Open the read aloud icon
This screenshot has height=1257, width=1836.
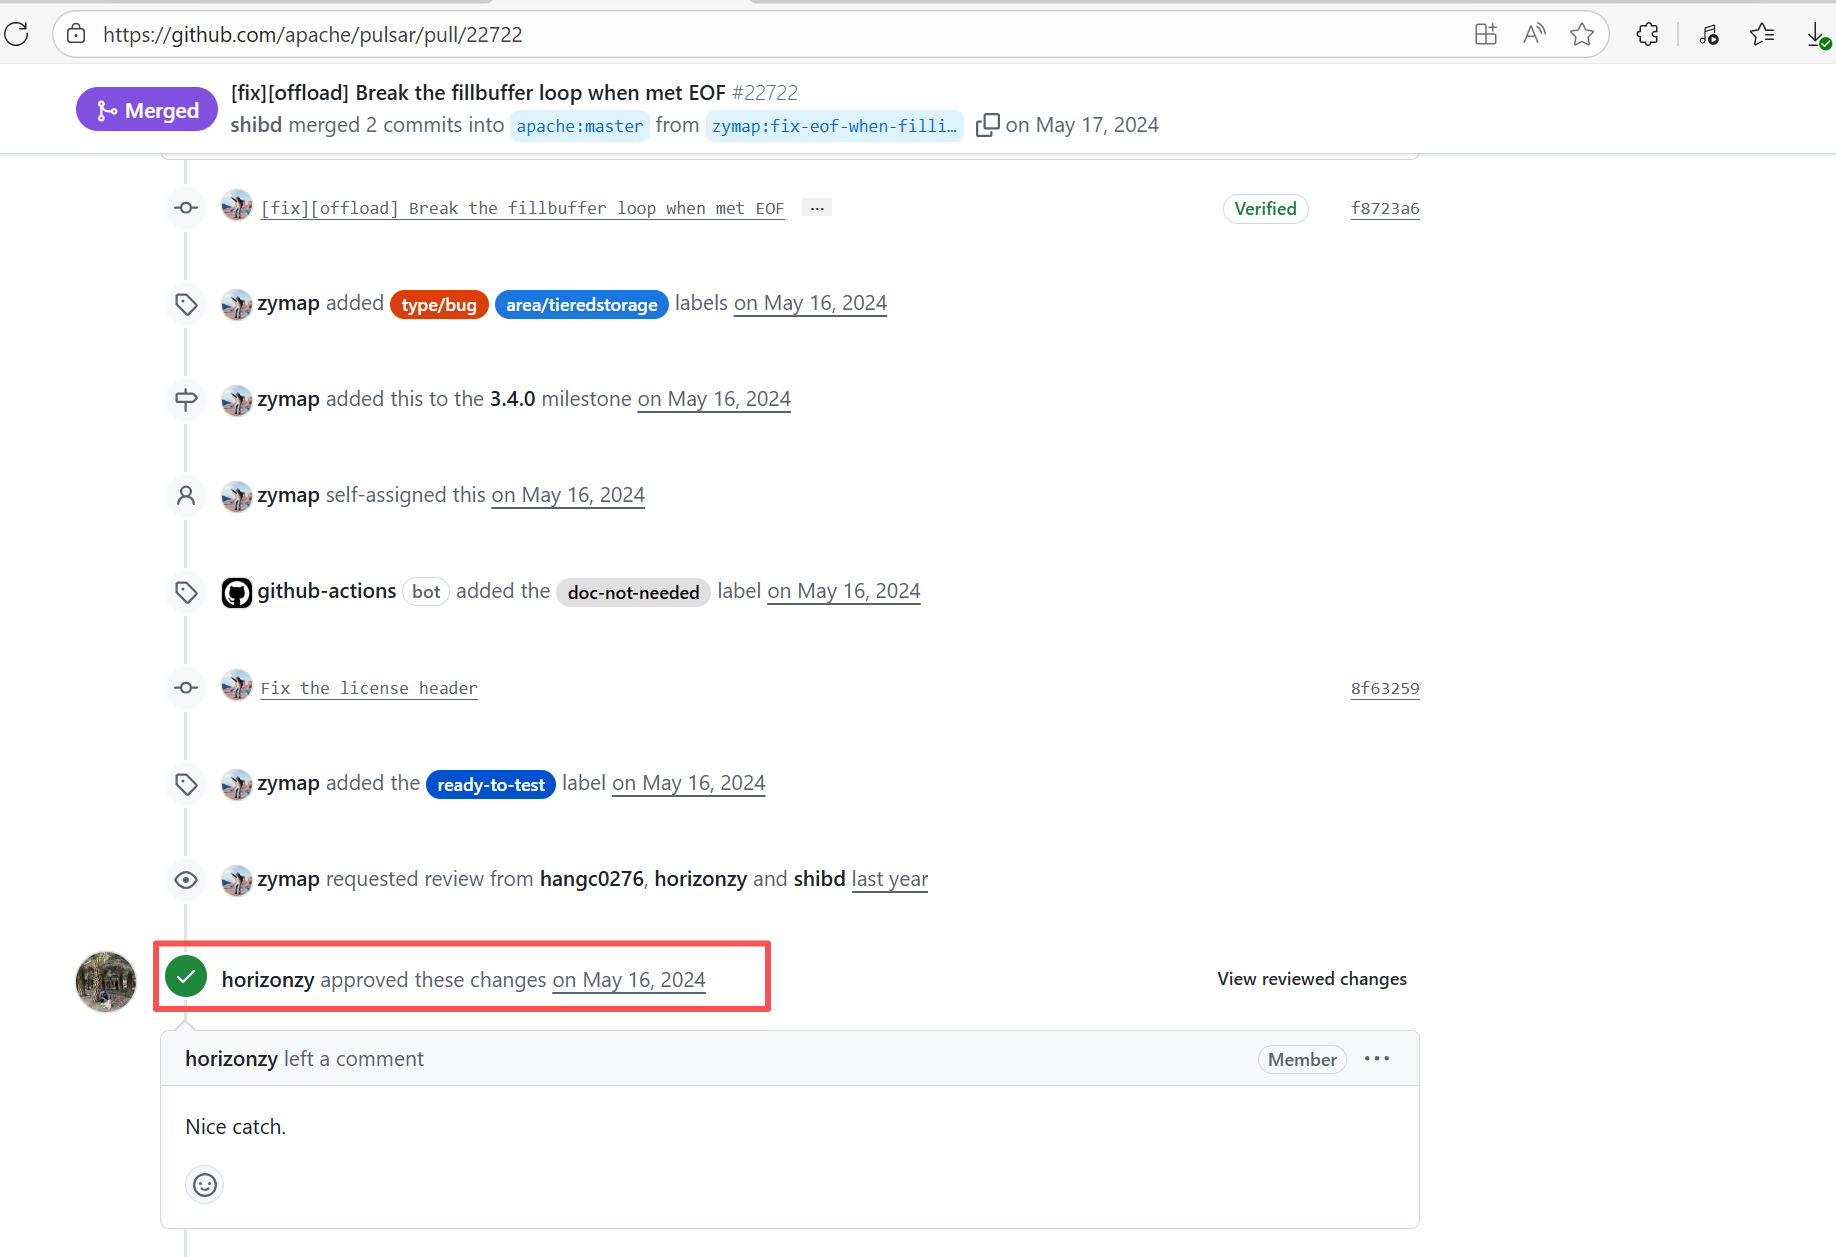1533,34
